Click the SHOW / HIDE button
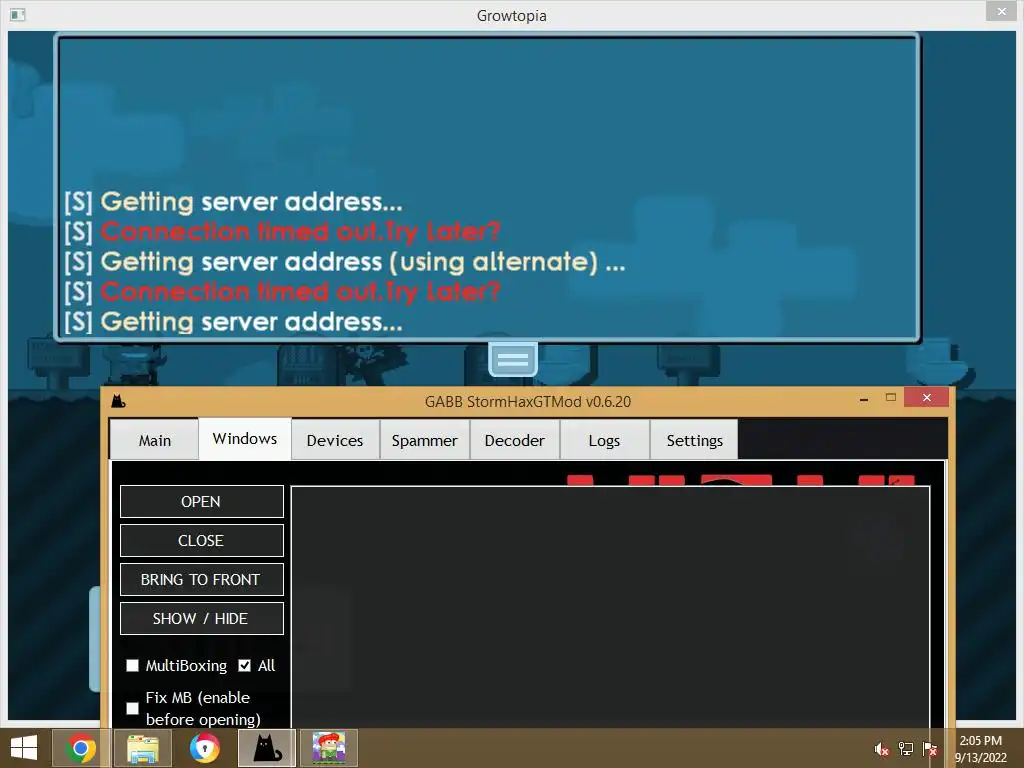Image resolution: width=1024 pixels, height=768 pixels. [201, 618]
